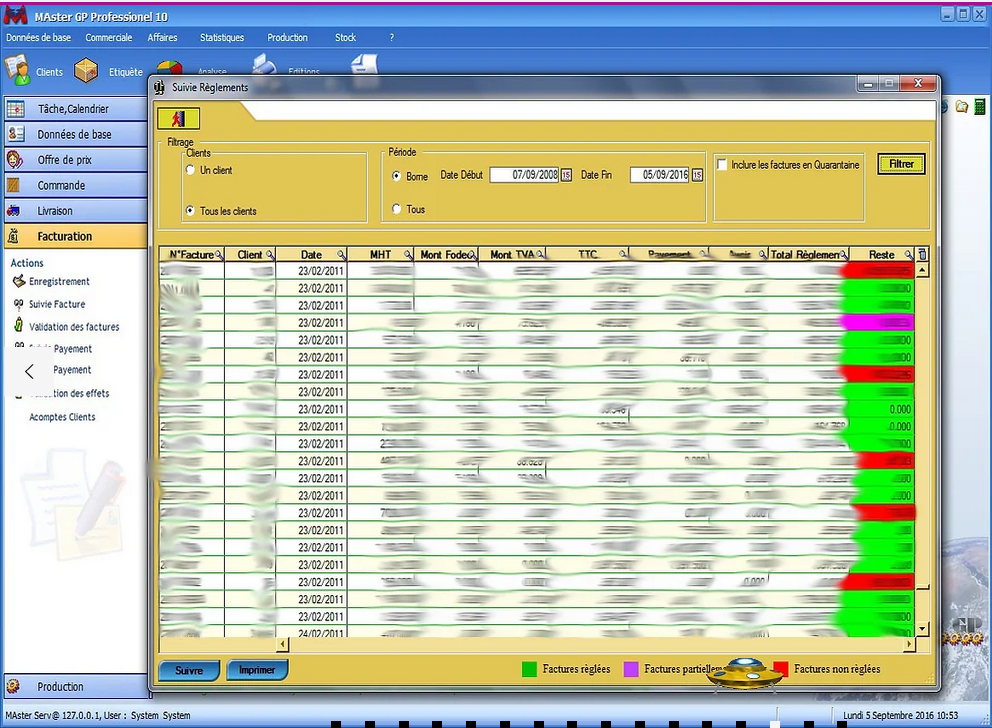Viewport: 992px width, 728px height.
Task: Expand the Production sidebar section
Action: pyautogui.click(x=74, y=687)
